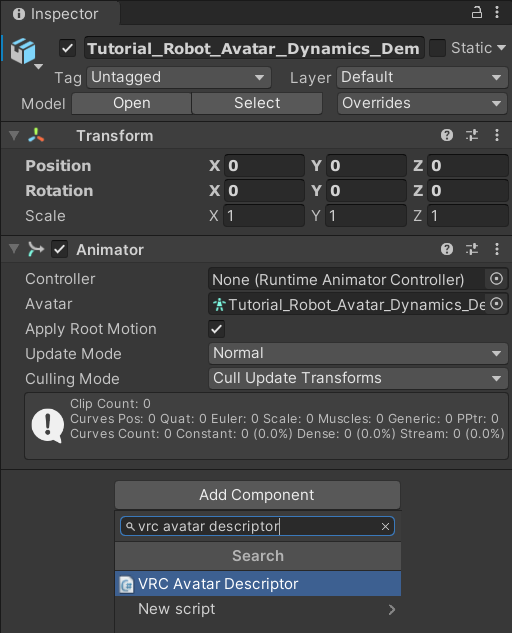The height and width of the screenshot is (633, 512).
Task: Open Animator component more options menu
Action: 497,249
